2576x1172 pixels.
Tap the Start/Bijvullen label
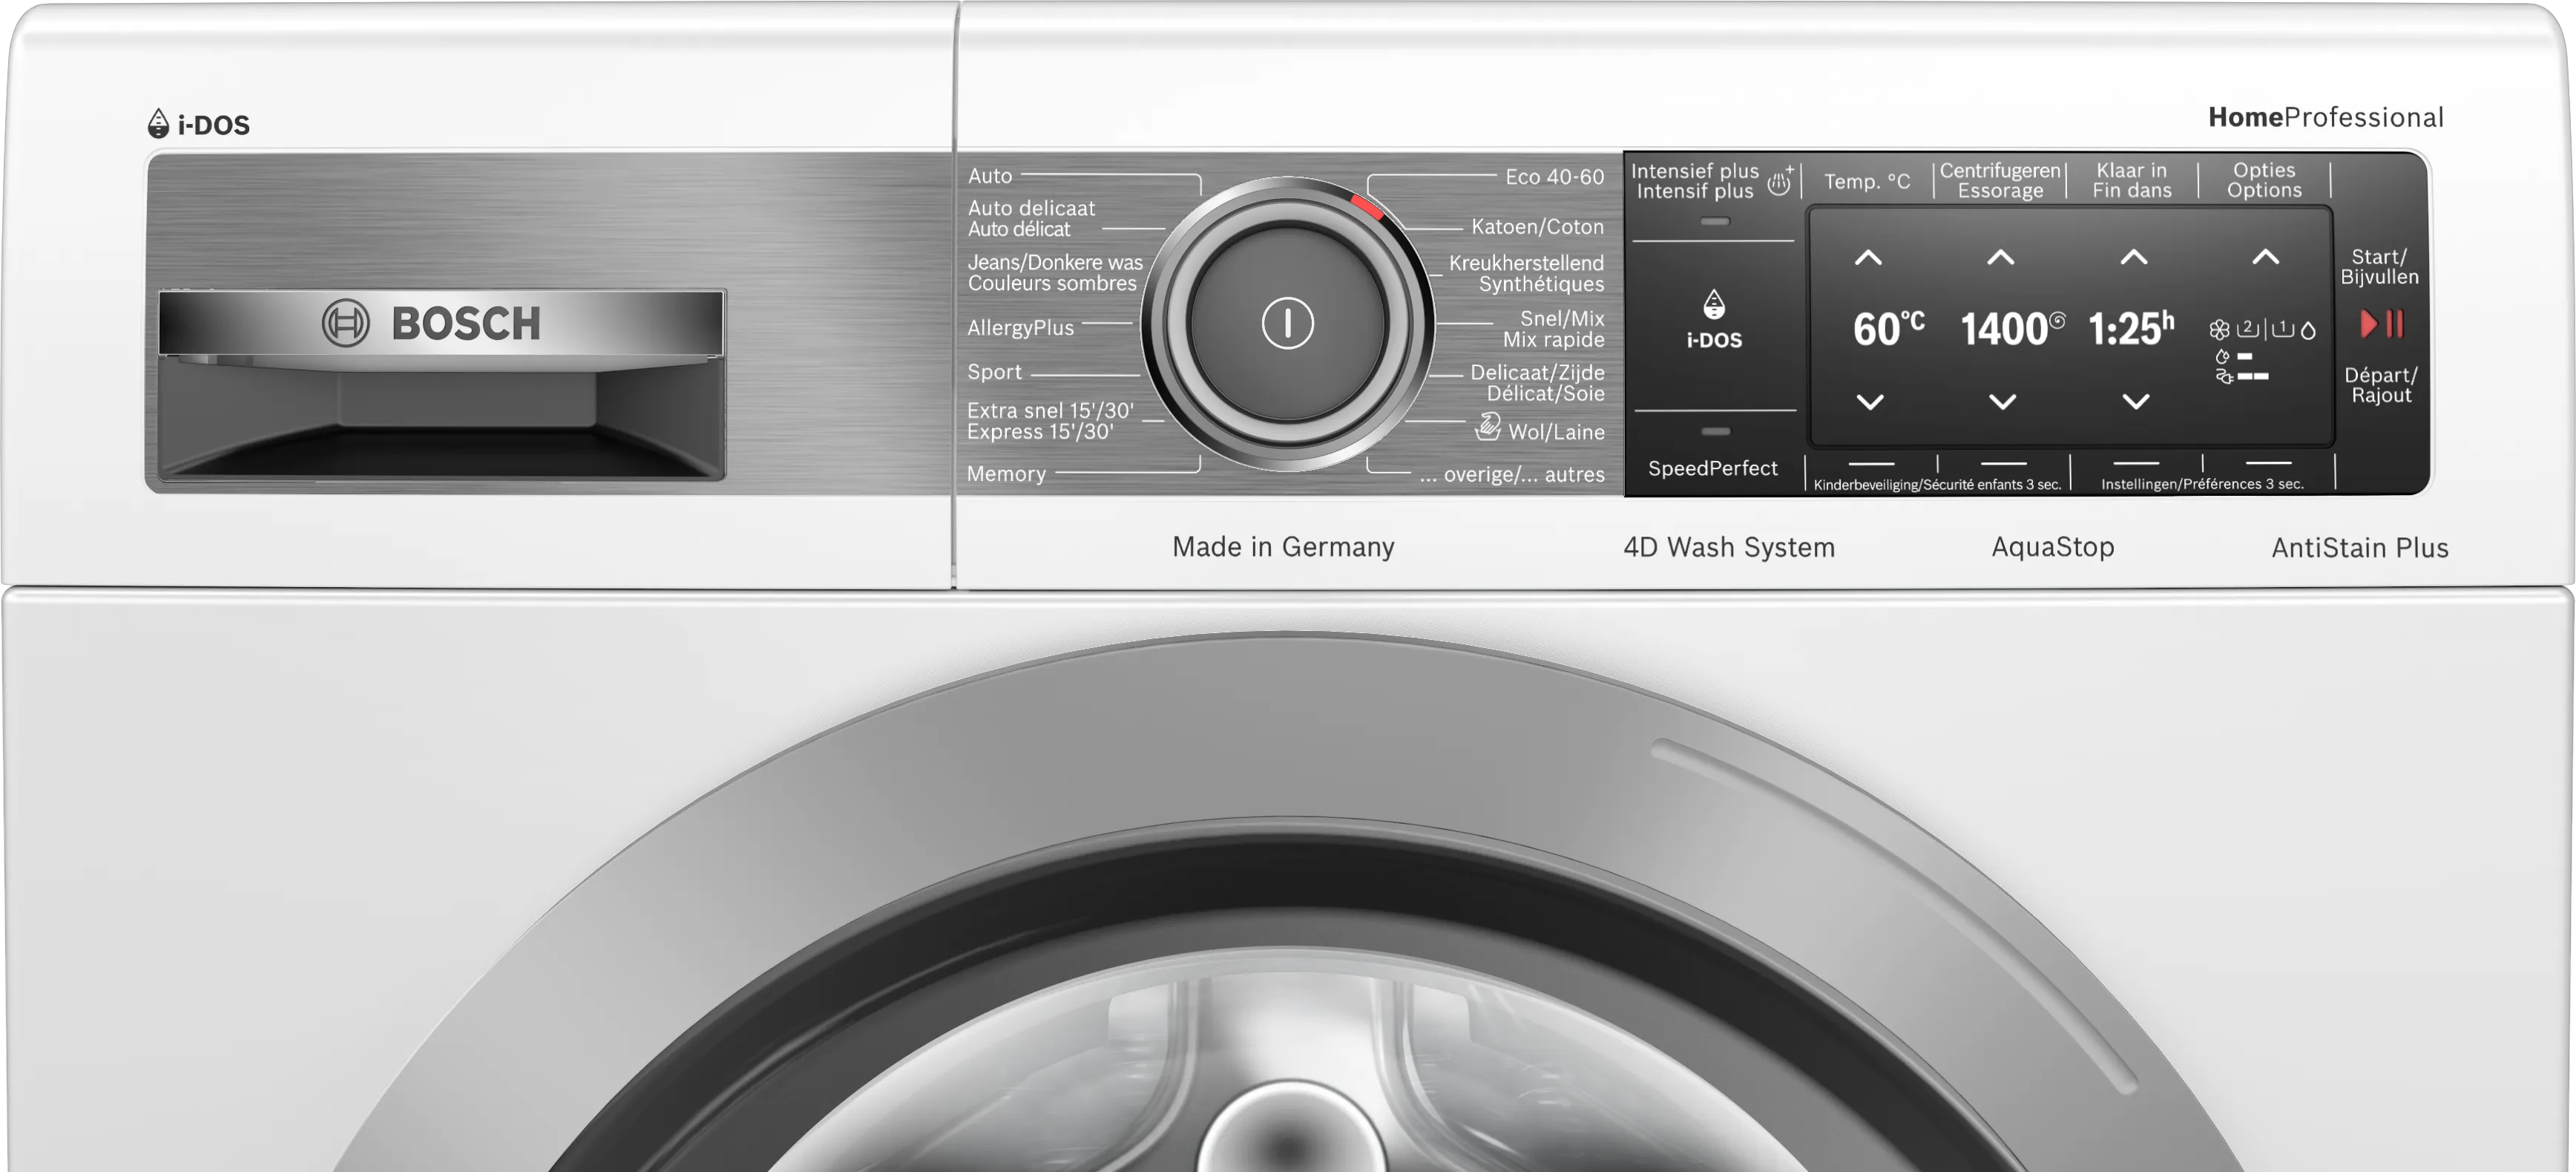(2379, 267)
